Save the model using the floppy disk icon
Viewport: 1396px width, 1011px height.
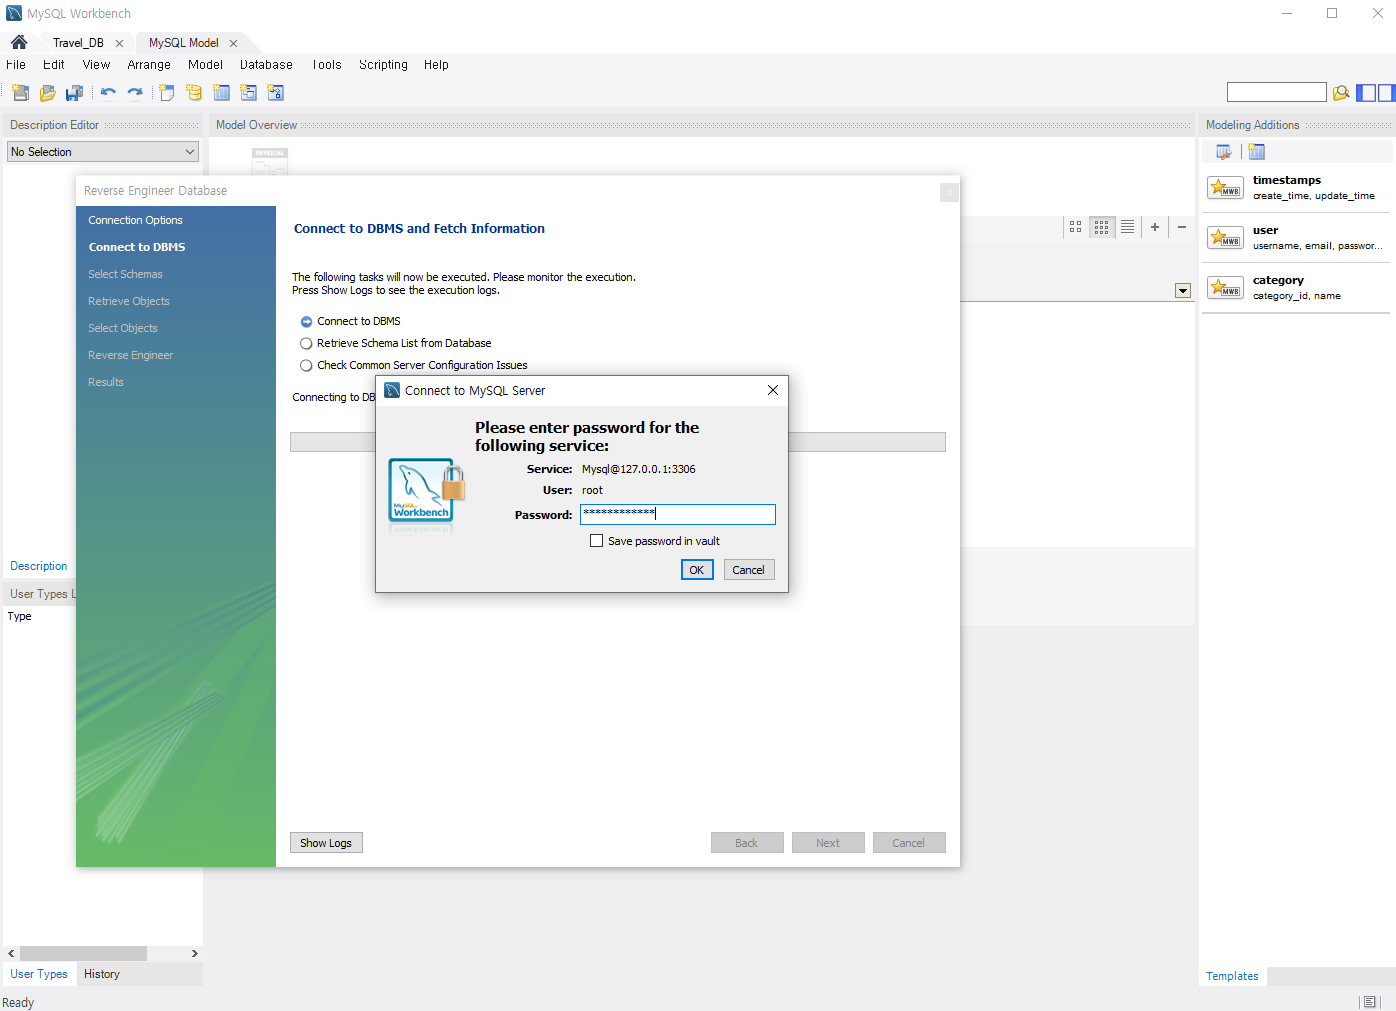(x=74, y=93)
